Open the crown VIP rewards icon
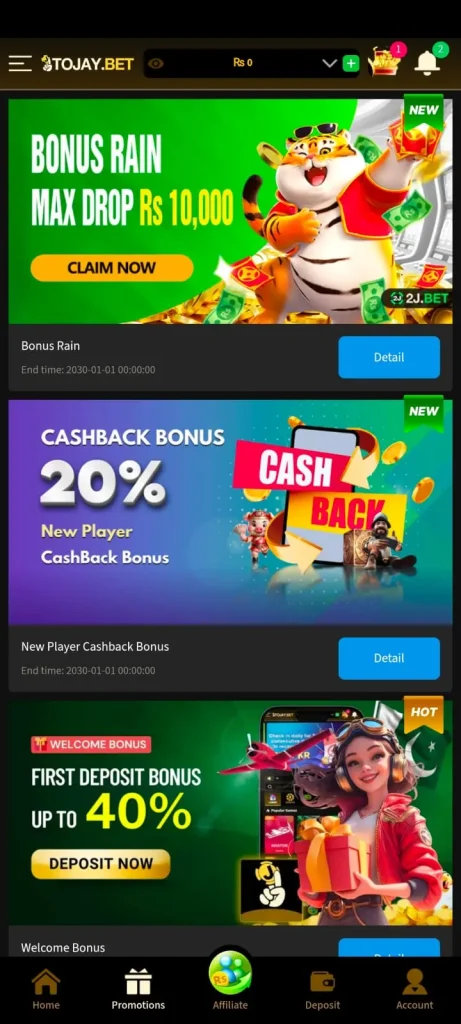Screen dimensions: 461x1024 click(384, 62)
